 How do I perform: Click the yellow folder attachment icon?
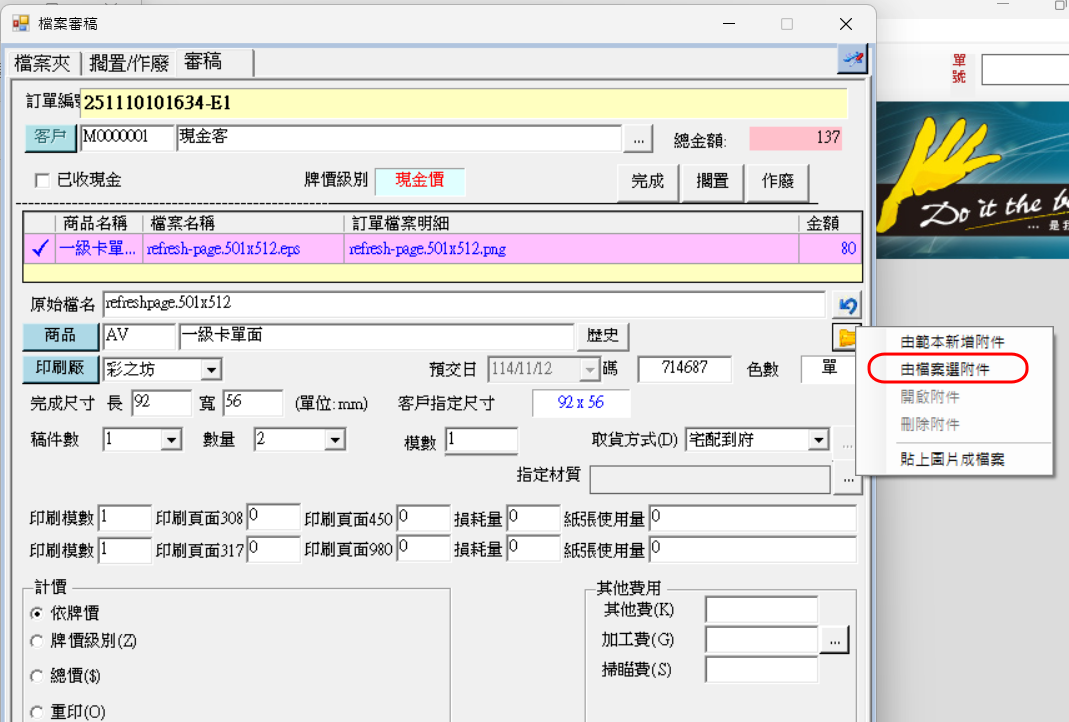click(x=847, y=338)
